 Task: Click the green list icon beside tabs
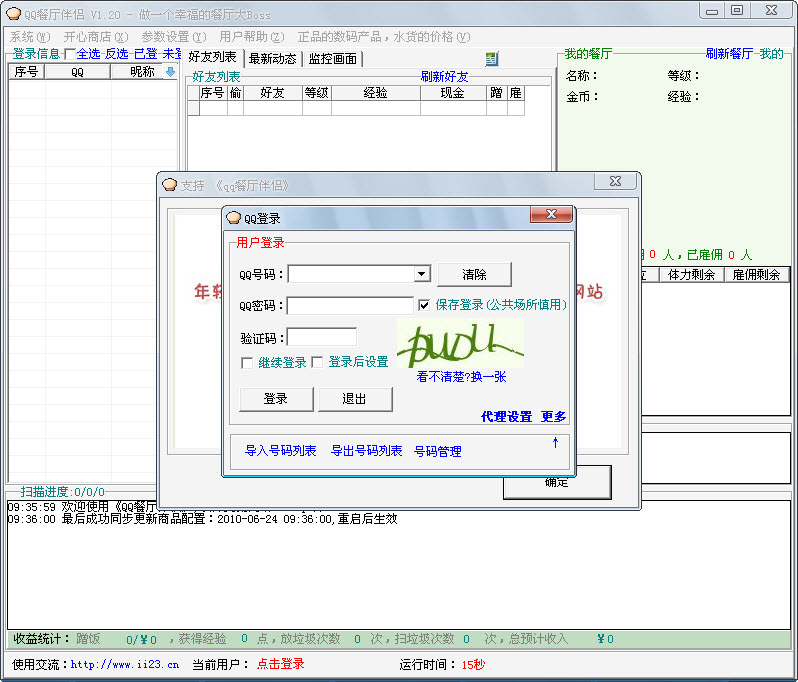tap(491, 59)
